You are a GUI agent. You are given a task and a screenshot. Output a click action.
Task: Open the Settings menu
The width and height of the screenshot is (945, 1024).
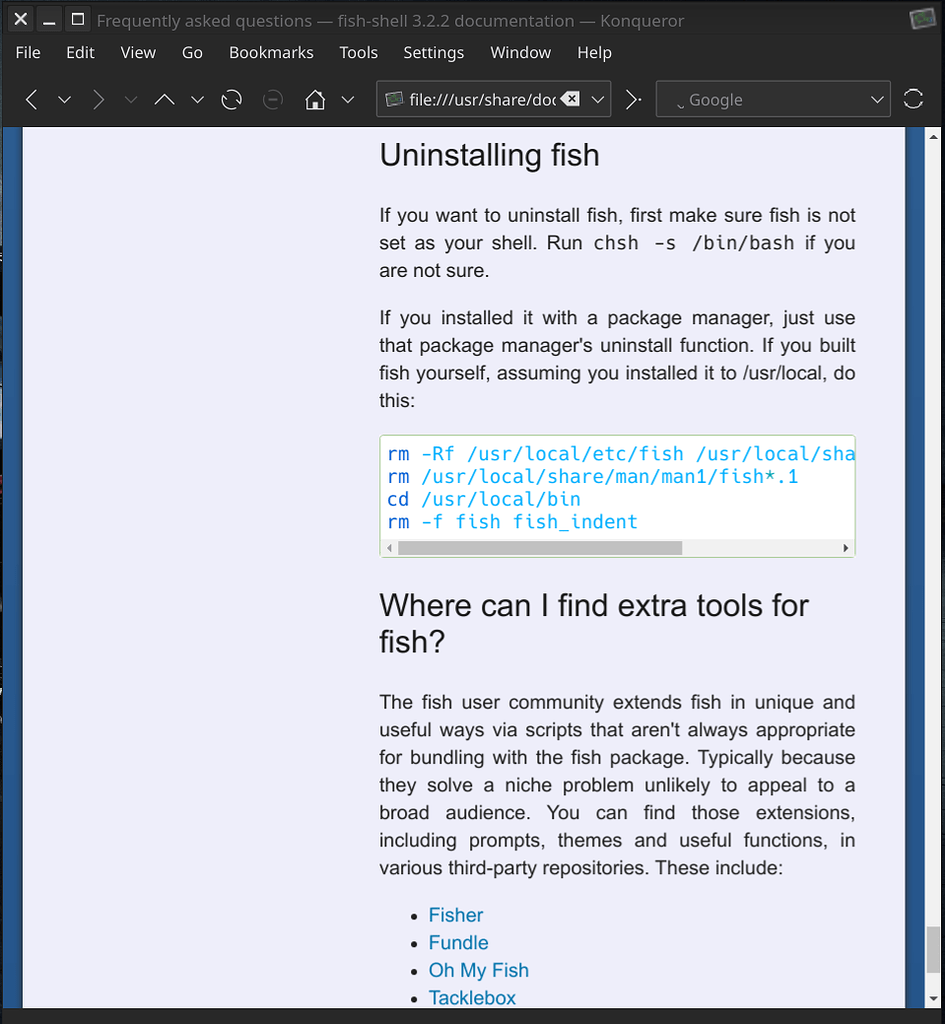pos(433,53)
